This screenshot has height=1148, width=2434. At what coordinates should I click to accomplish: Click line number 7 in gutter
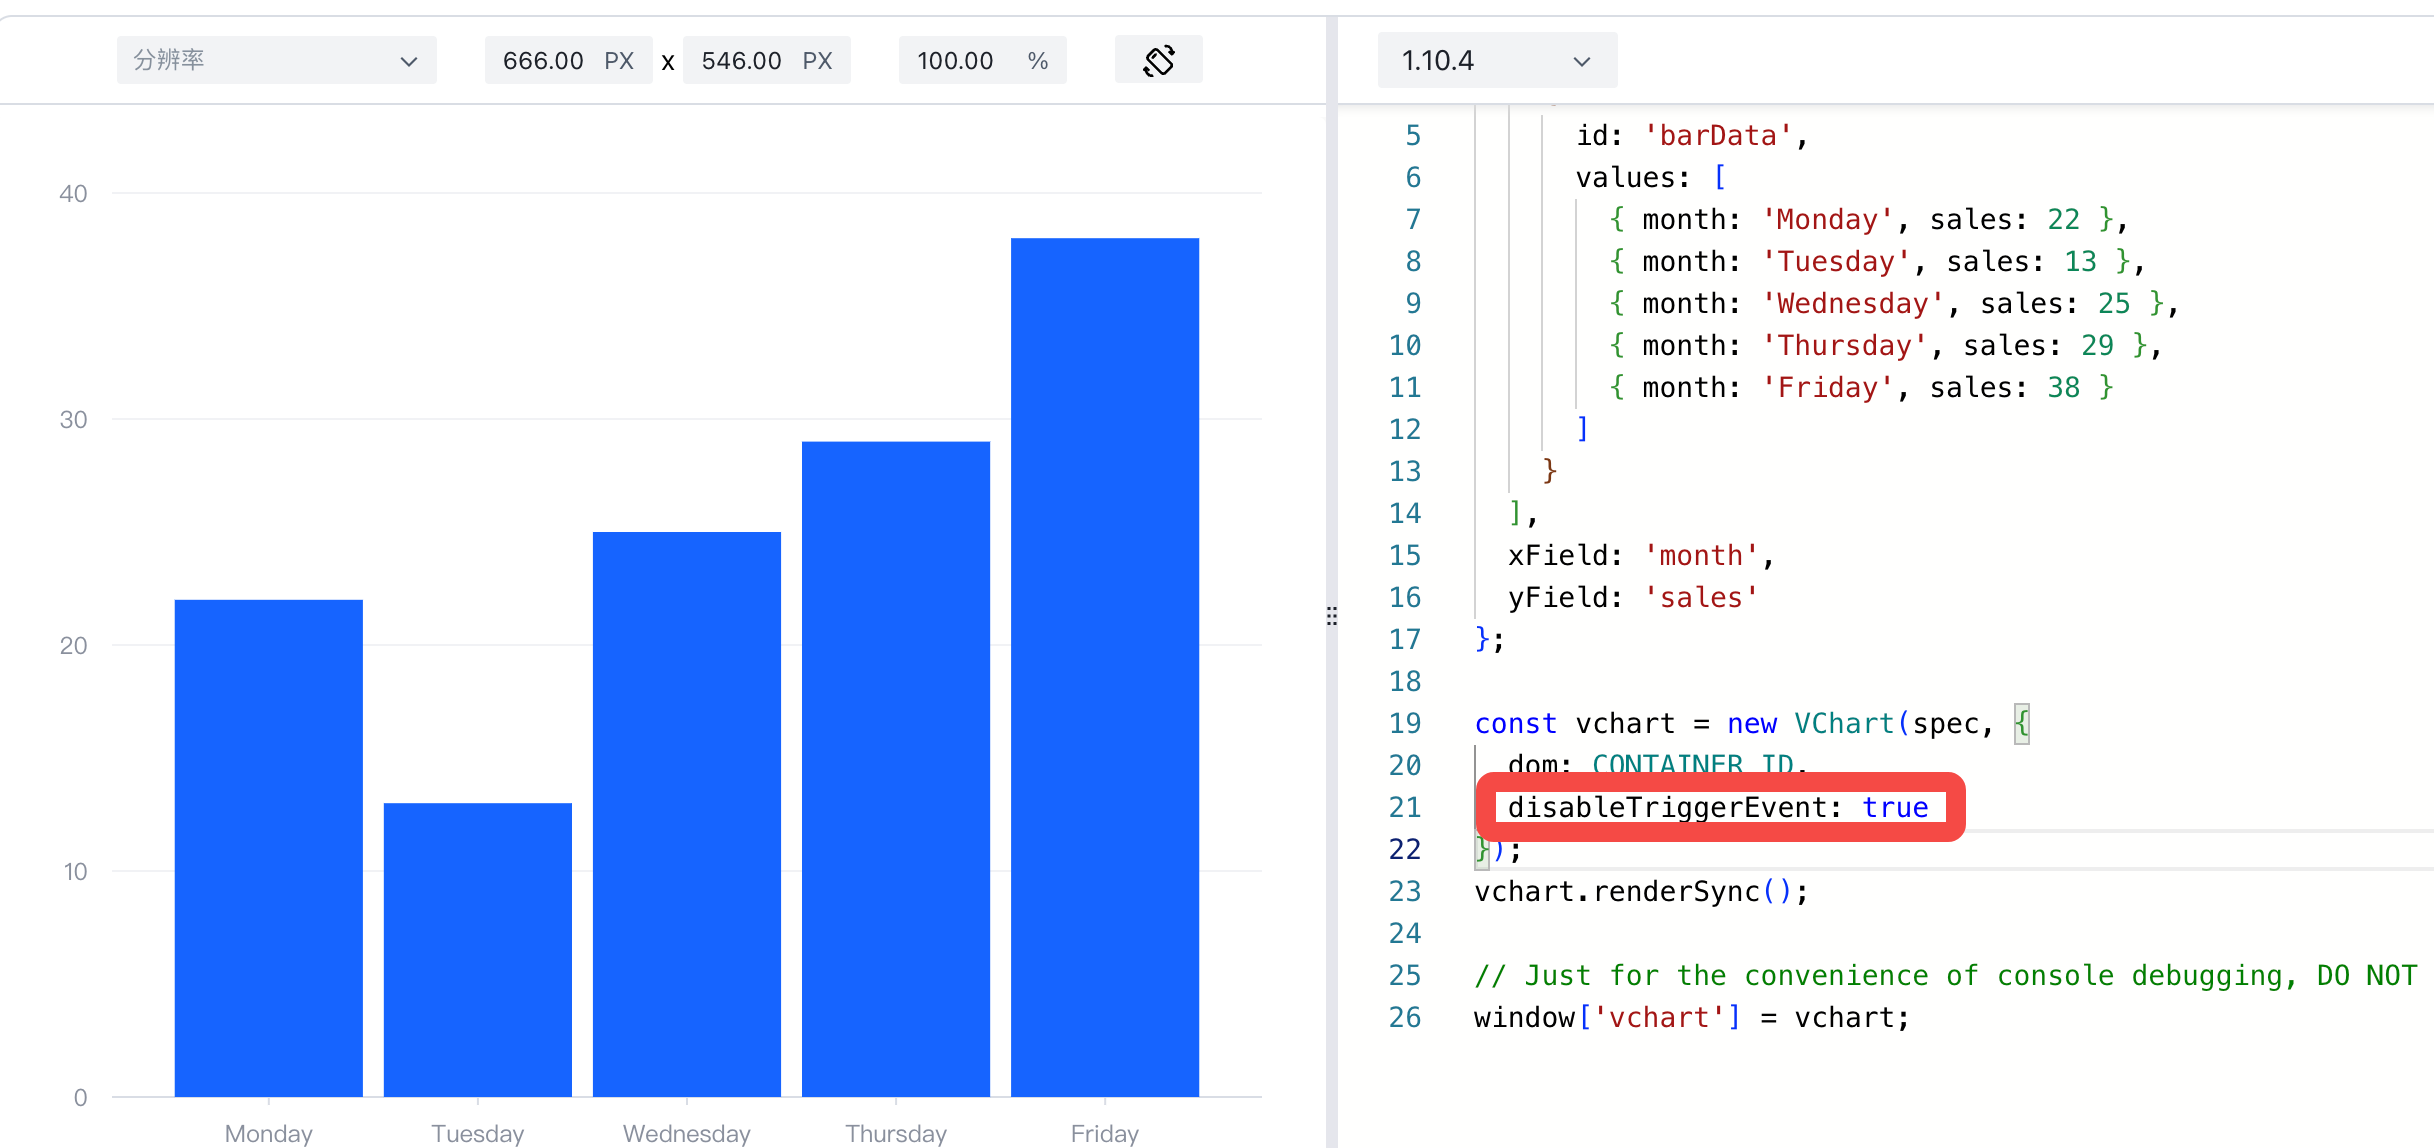tap(1412, 219)
